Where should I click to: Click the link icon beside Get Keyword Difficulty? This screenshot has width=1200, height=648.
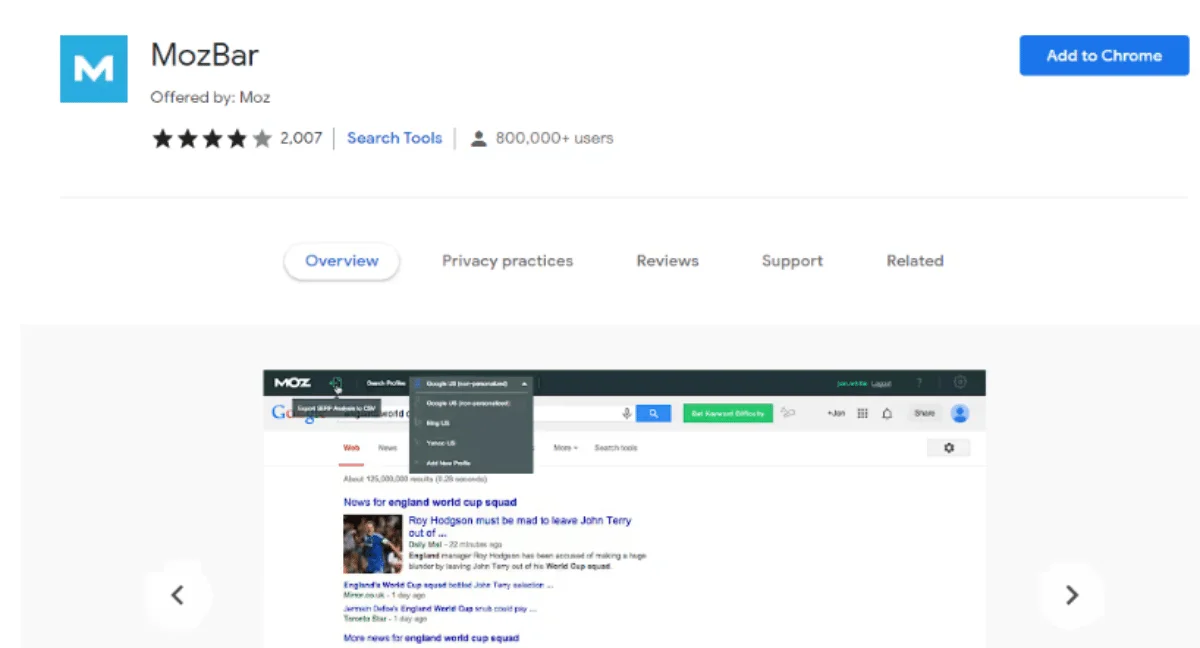[x=788, y=412]
